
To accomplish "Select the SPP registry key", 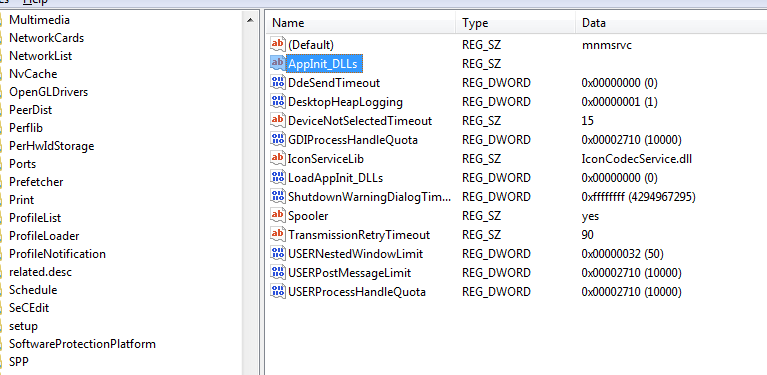I will tap(19, 362).
